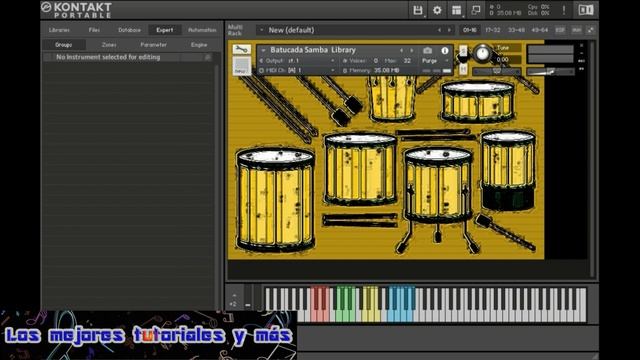Click the Tune knob
This screenshot has height=360, width=640.
tap(482, 53)
